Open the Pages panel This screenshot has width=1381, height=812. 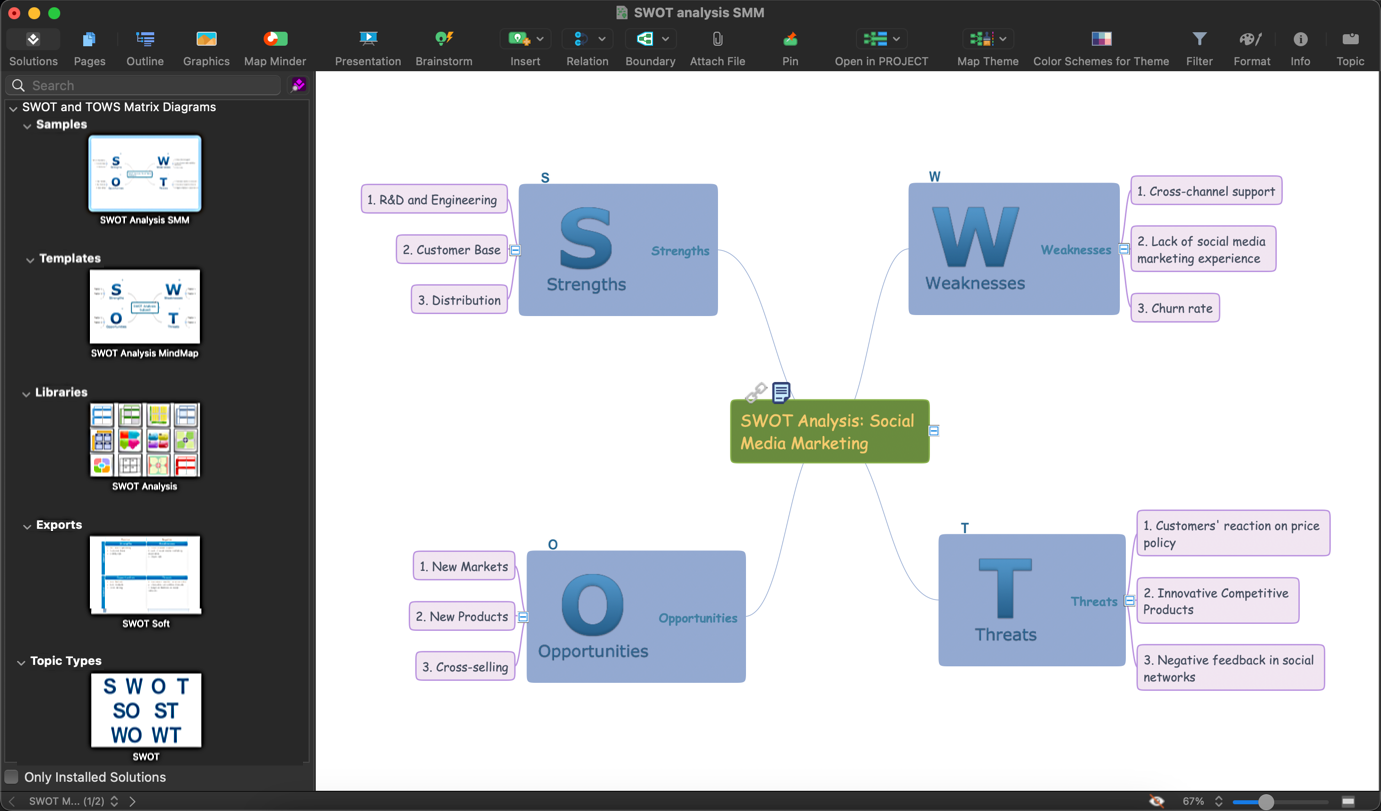89,47
